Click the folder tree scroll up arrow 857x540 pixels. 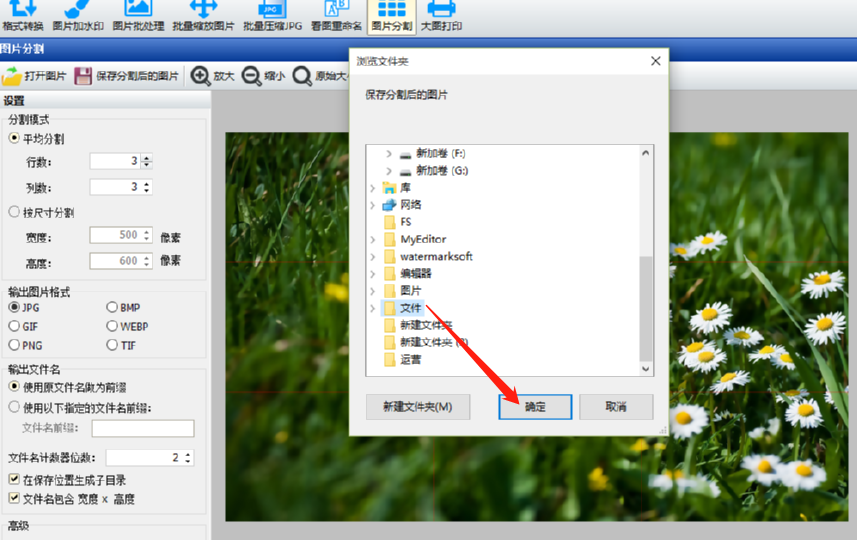645,153
